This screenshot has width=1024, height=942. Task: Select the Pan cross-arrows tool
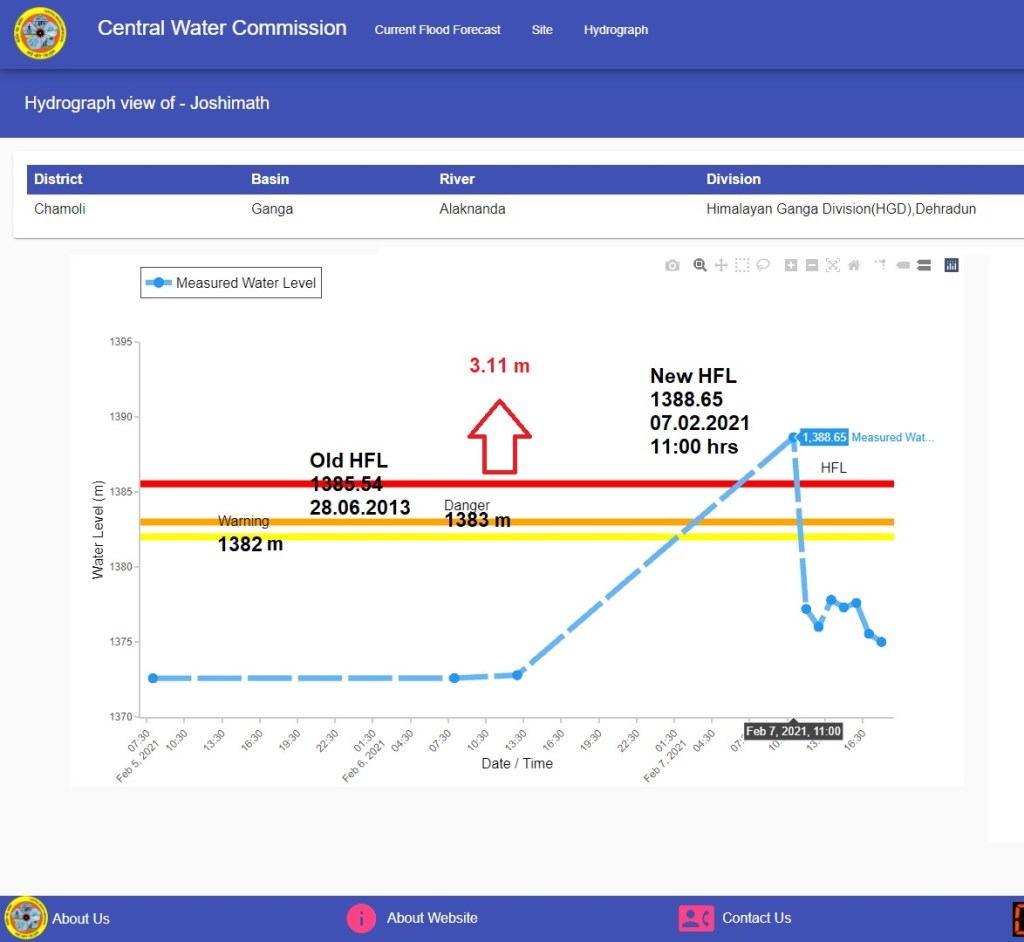point(720,265)
